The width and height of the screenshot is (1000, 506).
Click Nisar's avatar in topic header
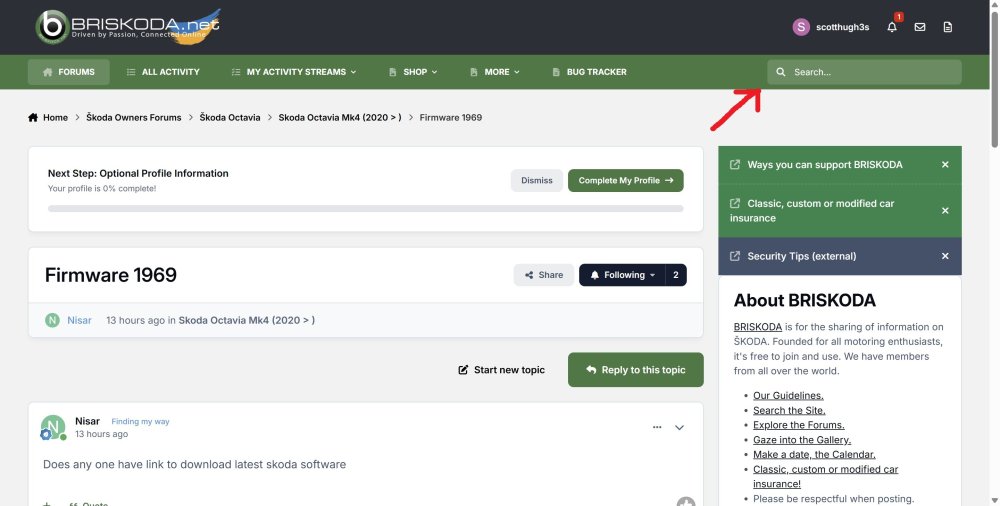point(52,320)
